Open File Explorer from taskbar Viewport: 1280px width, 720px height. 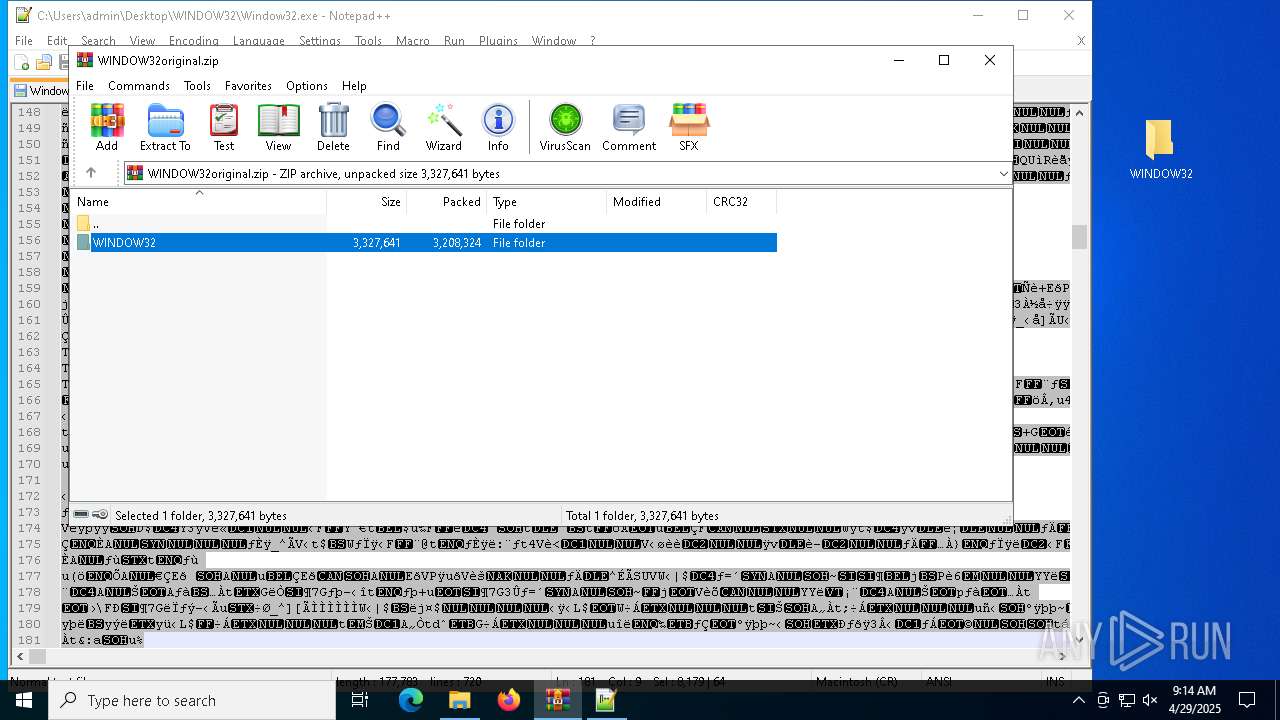[459, 700]
